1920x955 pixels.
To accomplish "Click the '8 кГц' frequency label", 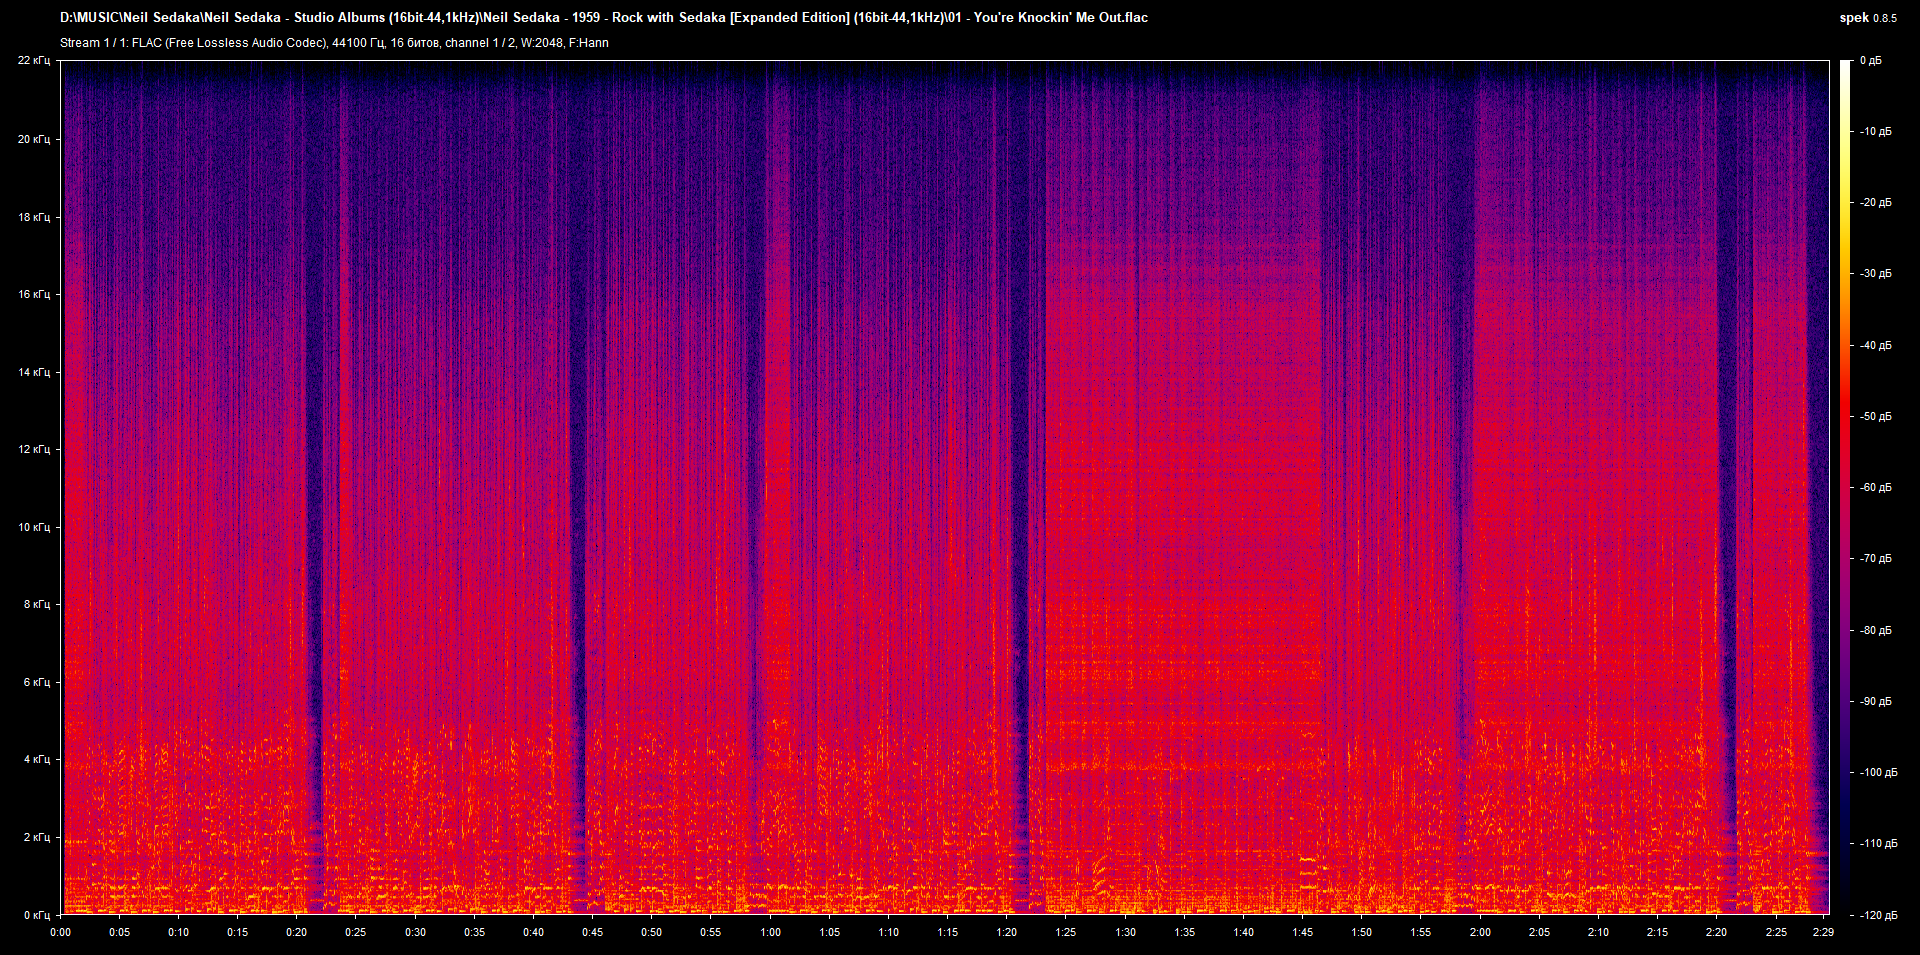I will click(37, 604).
